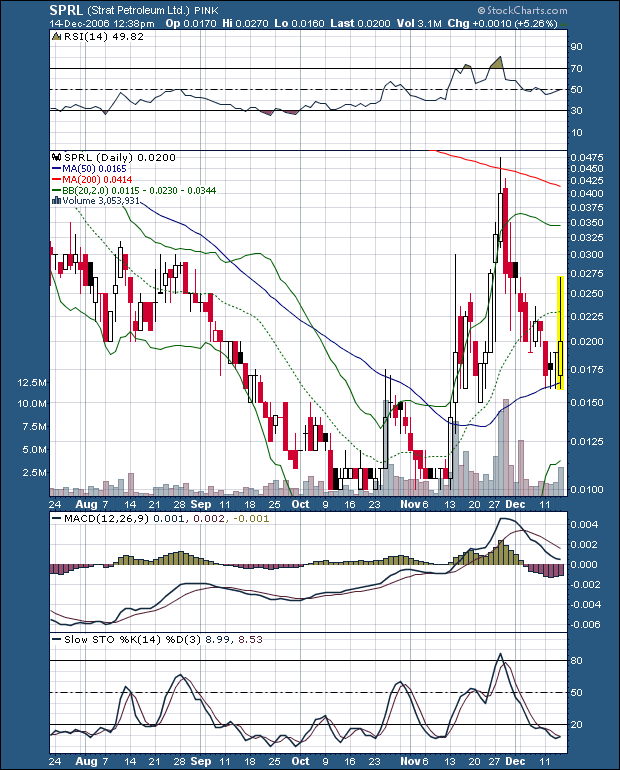Click the -0.002 MACD axis label

tap(583, 585)
